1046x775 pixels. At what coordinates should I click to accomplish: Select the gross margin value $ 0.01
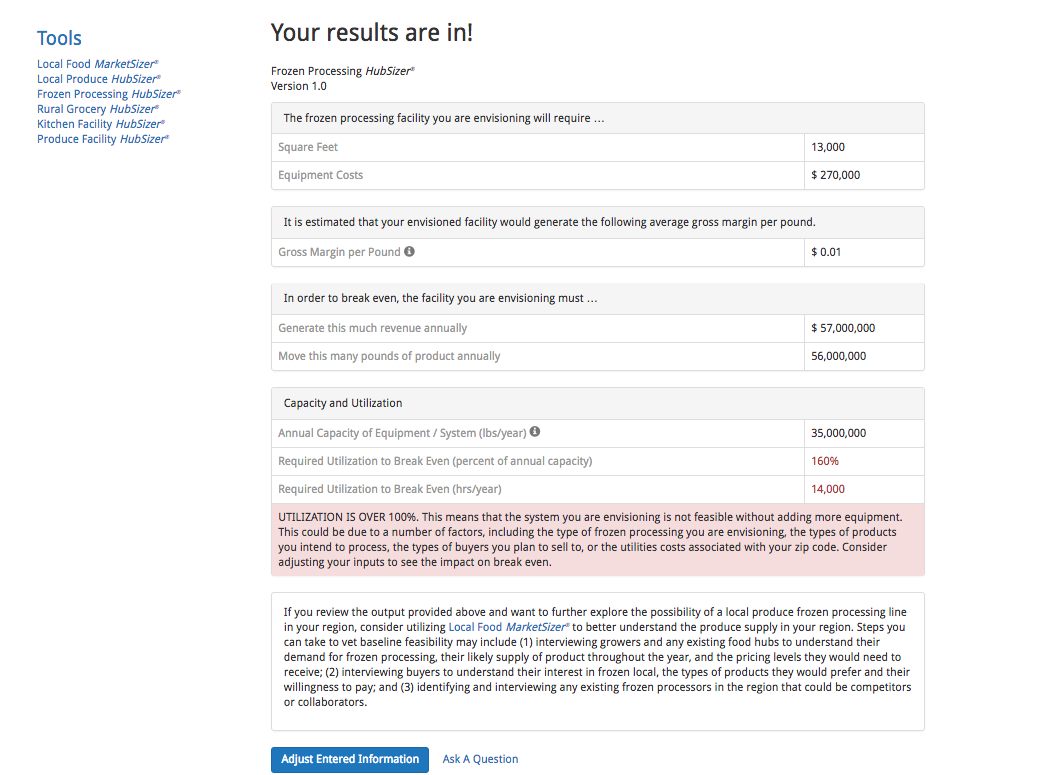[x=826, y=252]
